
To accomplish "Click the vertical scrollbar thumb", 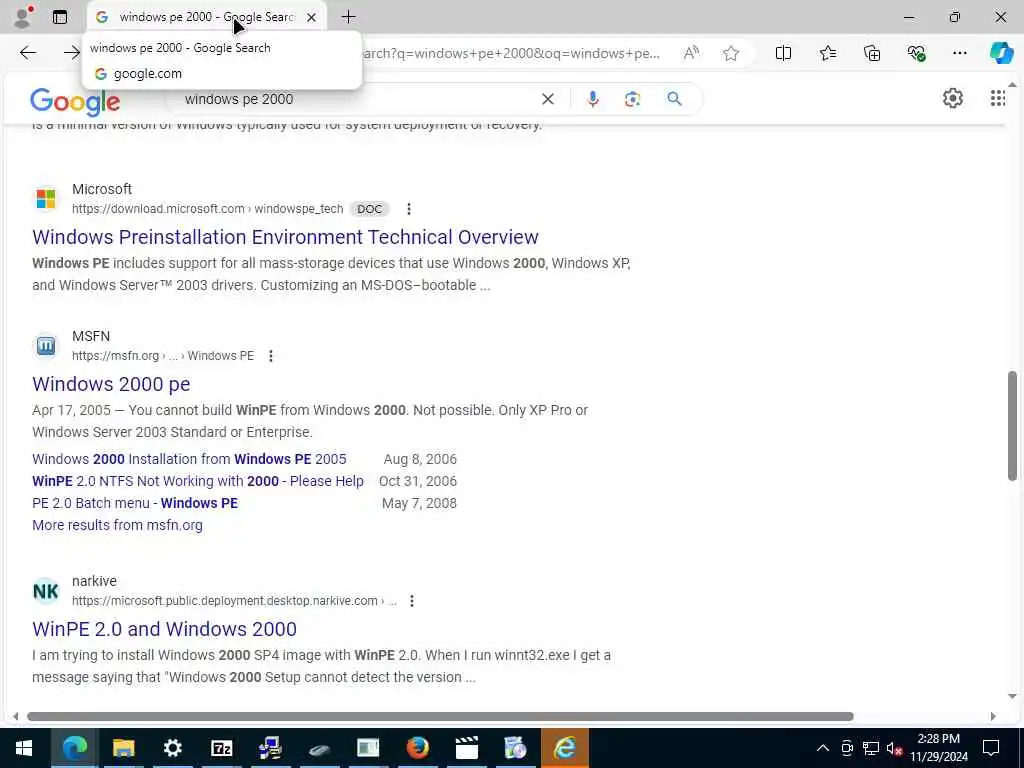I will 1012,426.
